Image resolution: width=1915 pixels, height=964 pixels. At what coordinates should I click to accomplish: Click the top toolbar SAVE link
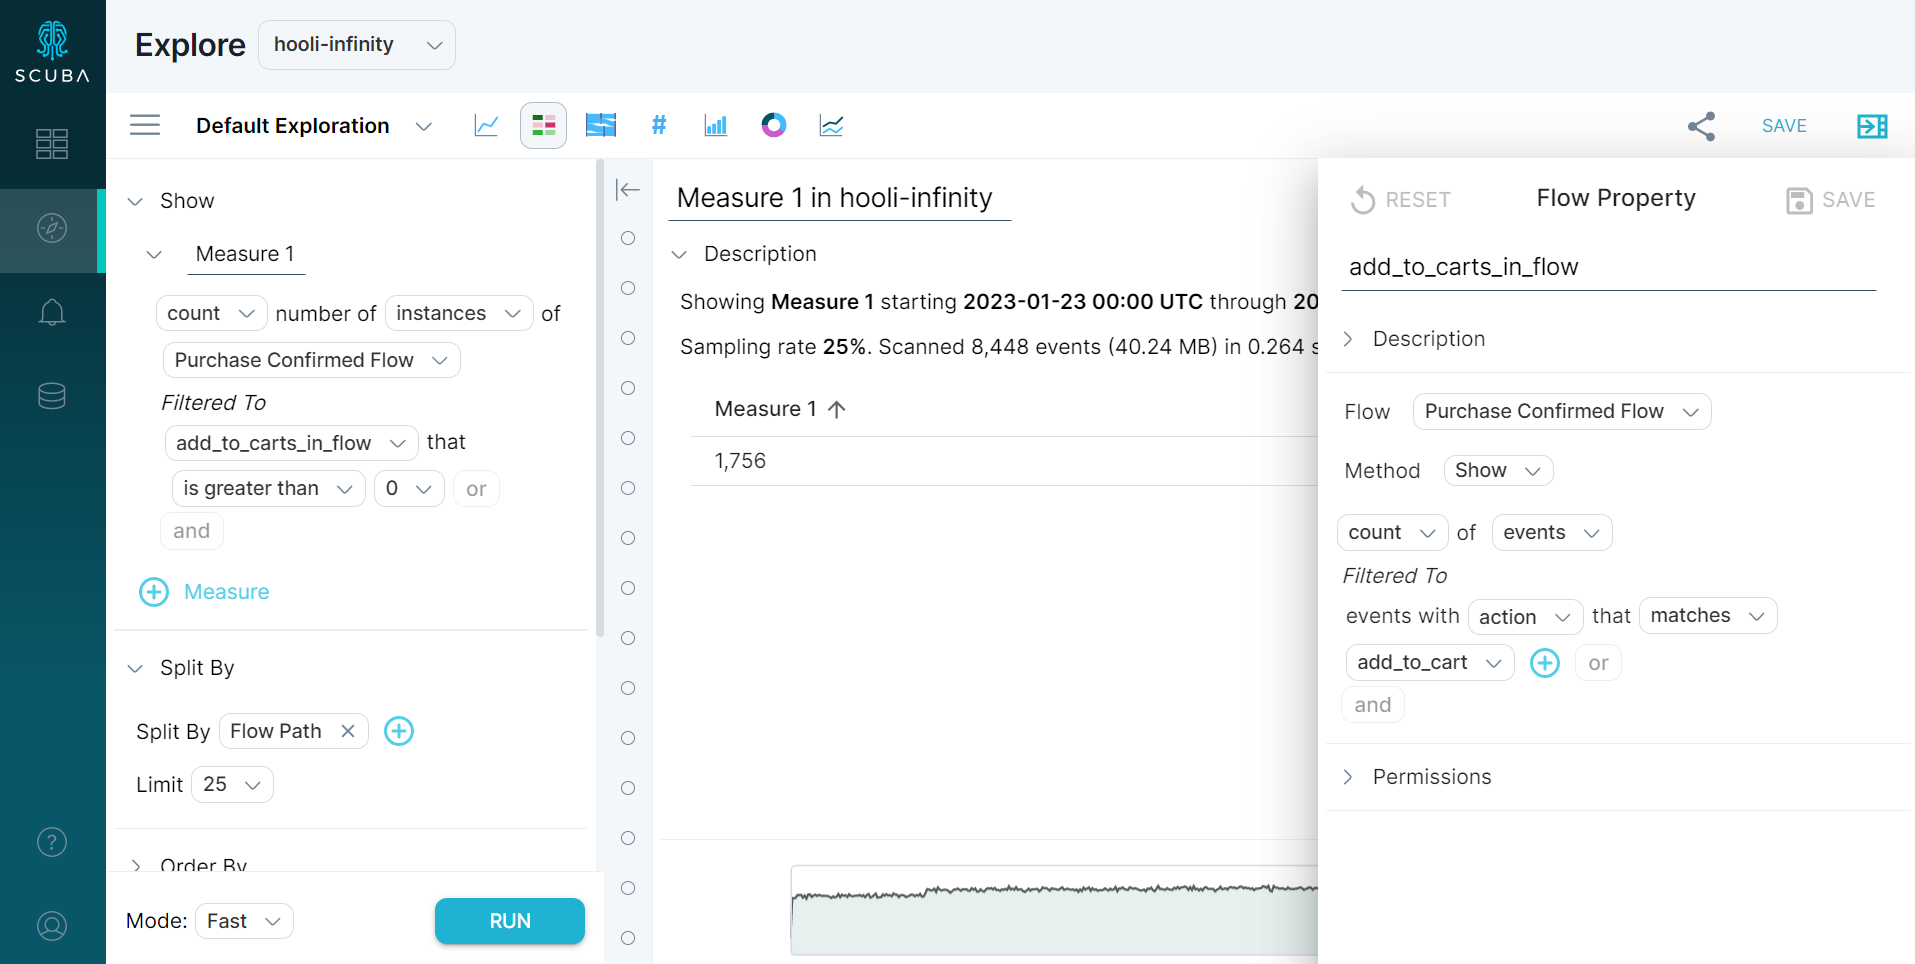[x=1784, y=126]
